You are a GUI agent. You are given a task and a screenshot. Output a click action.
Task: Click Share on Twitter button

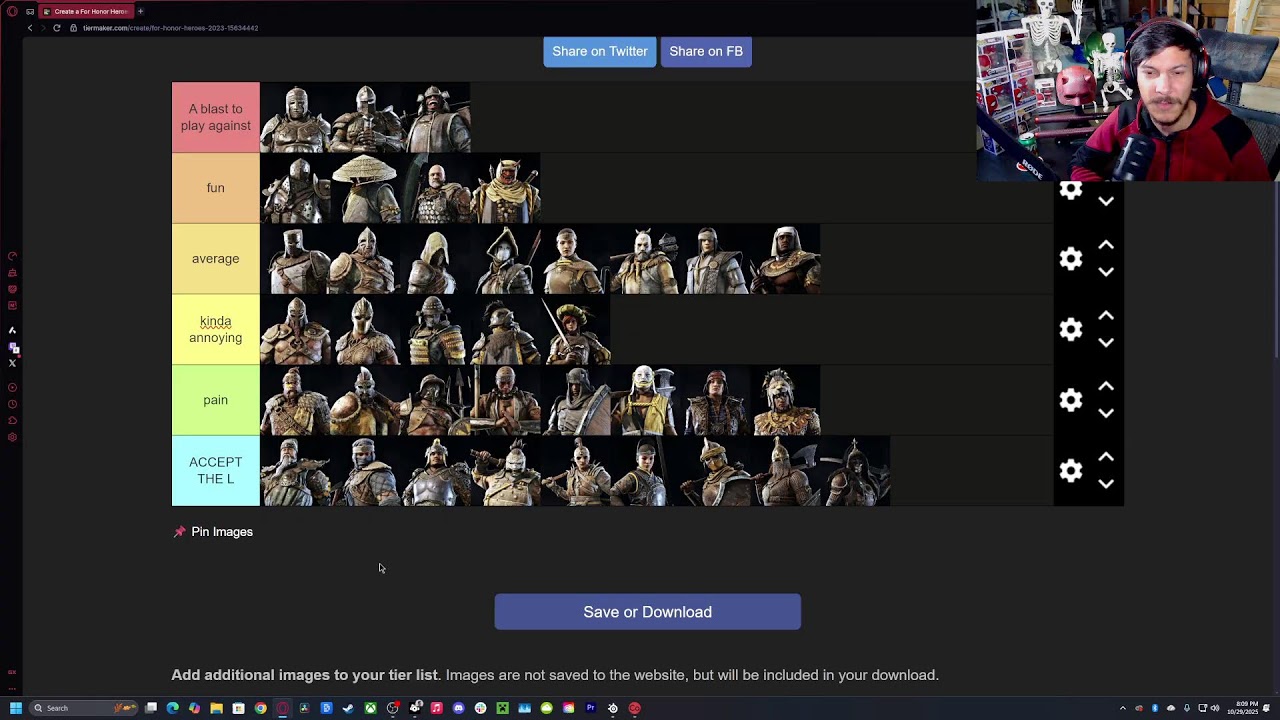point(600,51)
